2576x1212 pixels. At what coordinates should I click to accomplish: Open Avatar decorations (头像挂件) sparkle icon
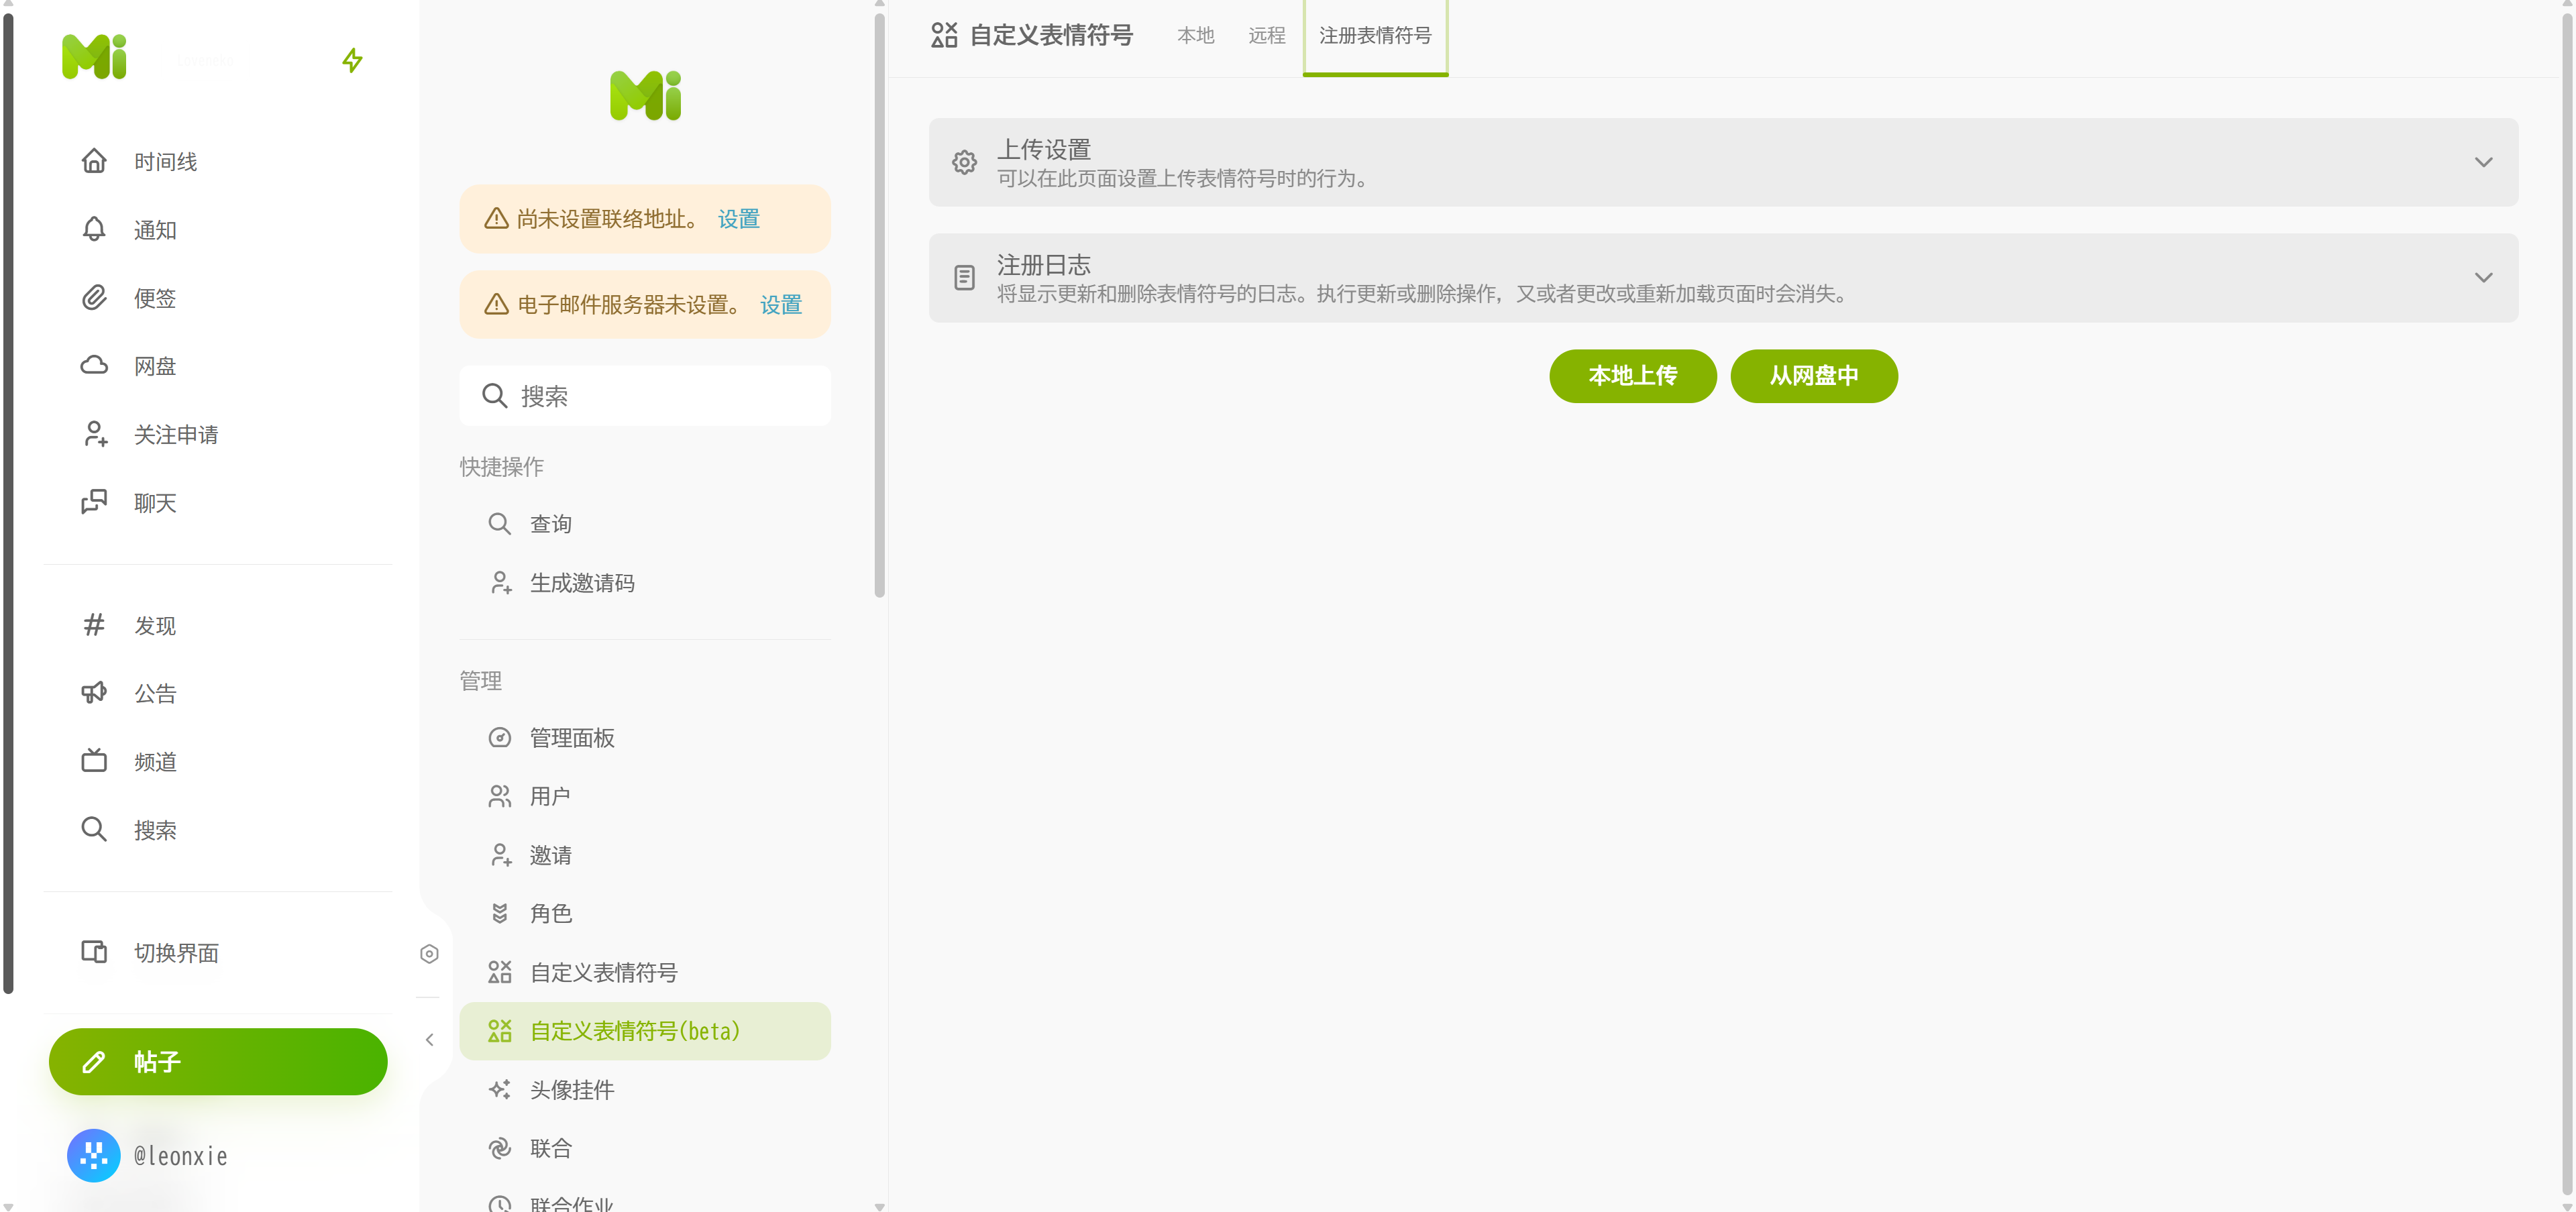(500, 1089)
